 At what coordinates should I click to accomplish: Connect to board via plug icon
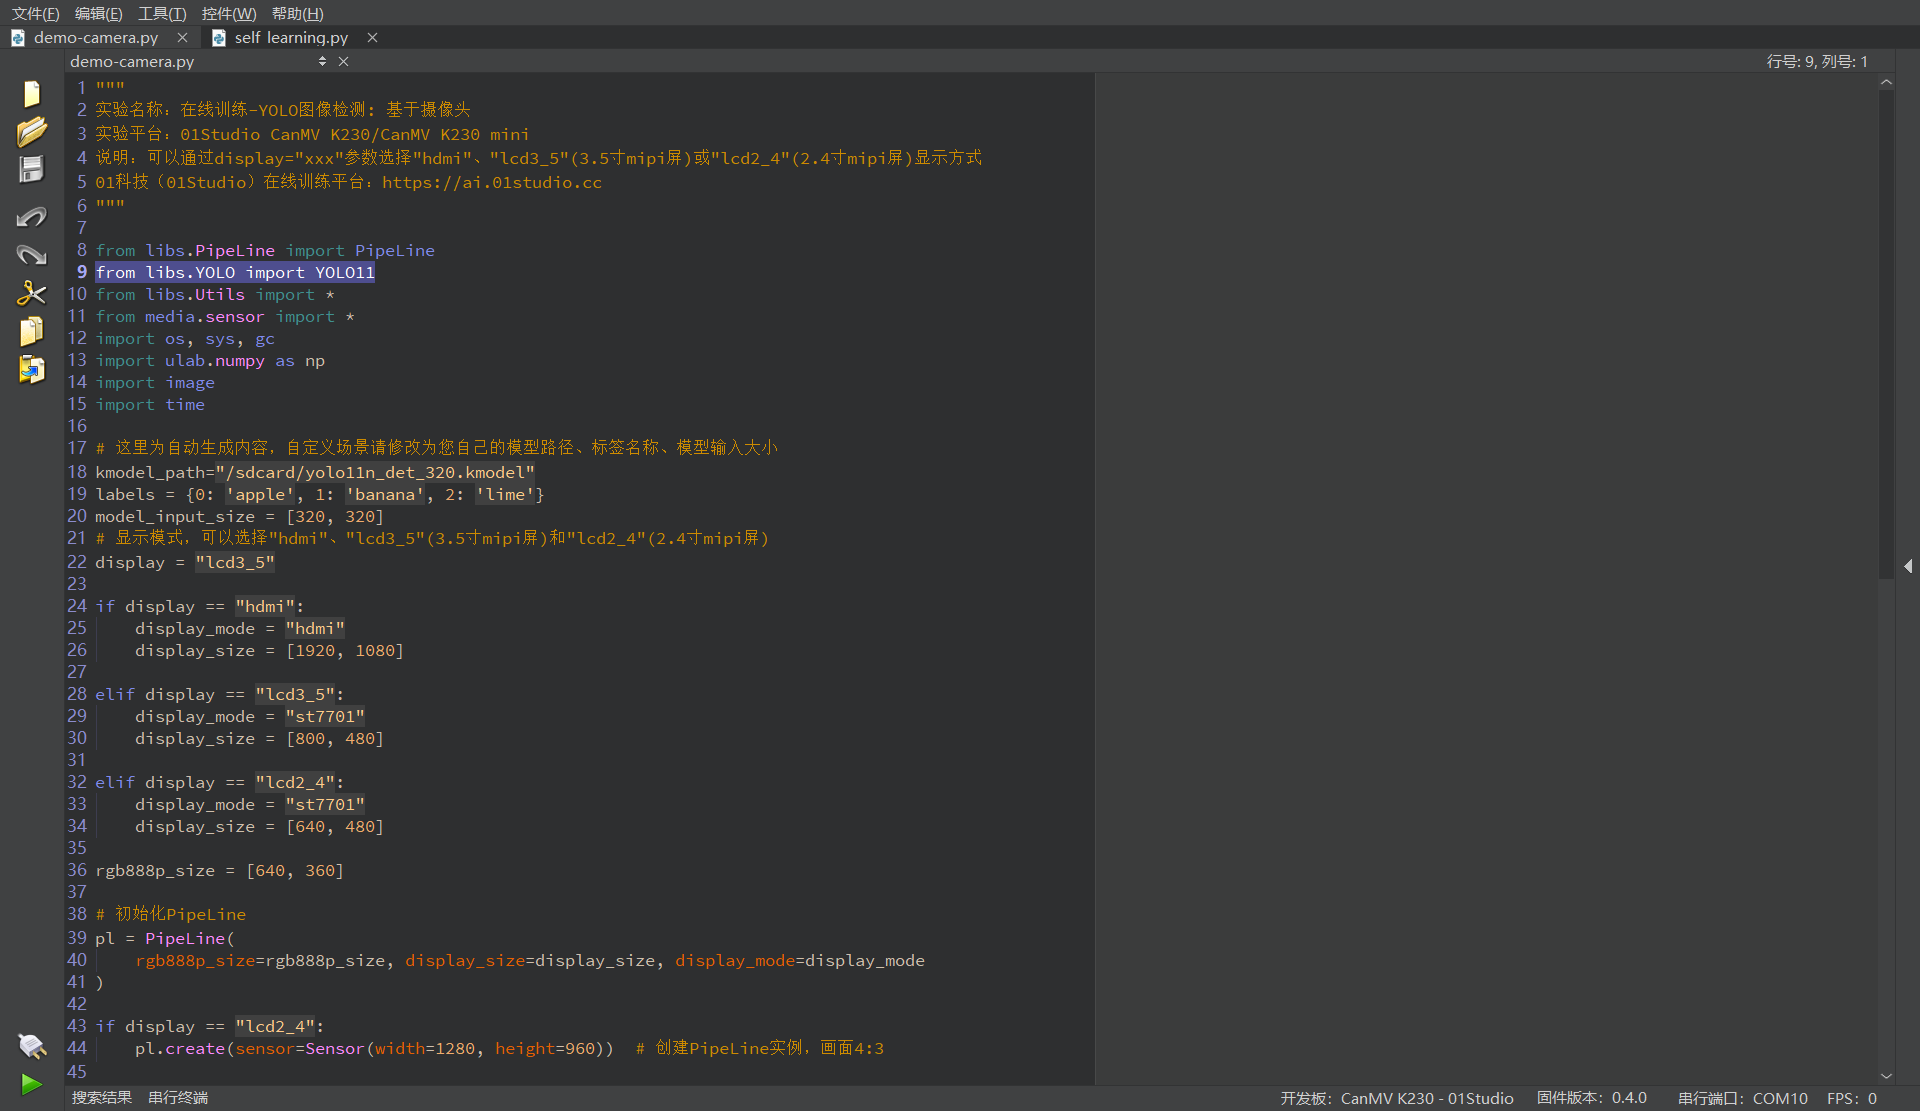click(x=31, y=1046)
